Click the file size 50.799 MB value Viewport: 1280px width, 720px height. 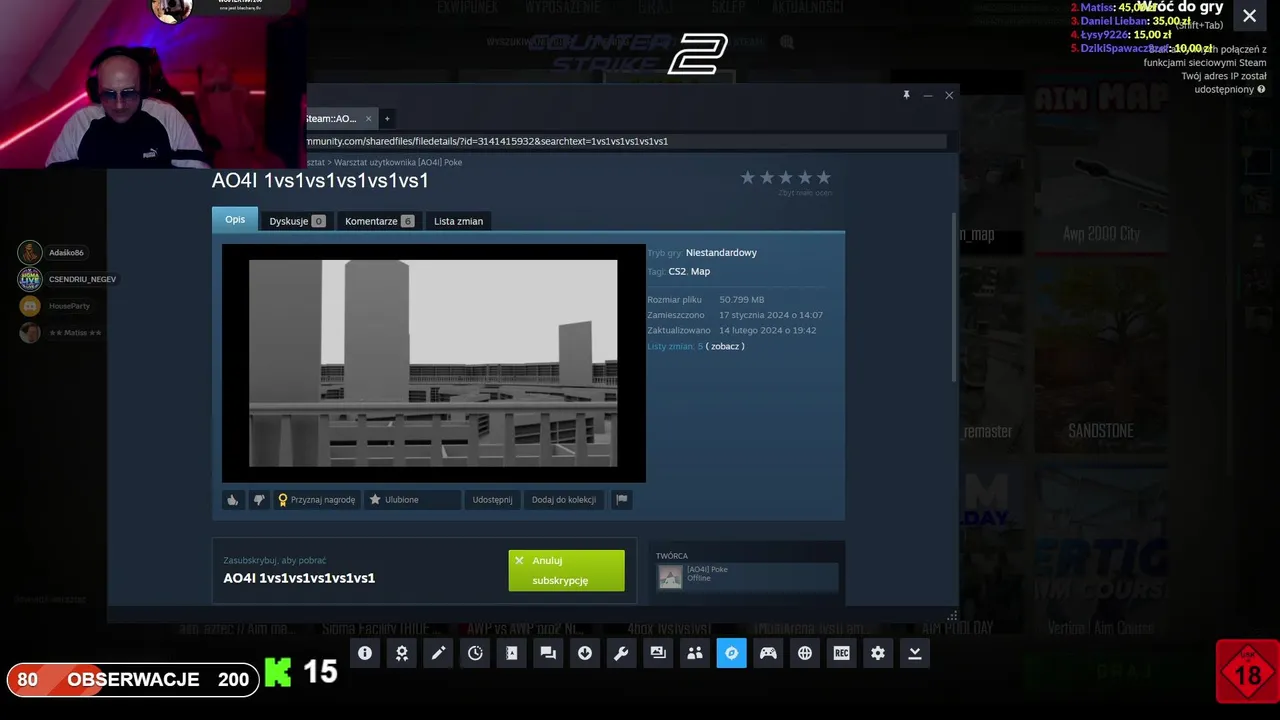[x=741, y=300]
